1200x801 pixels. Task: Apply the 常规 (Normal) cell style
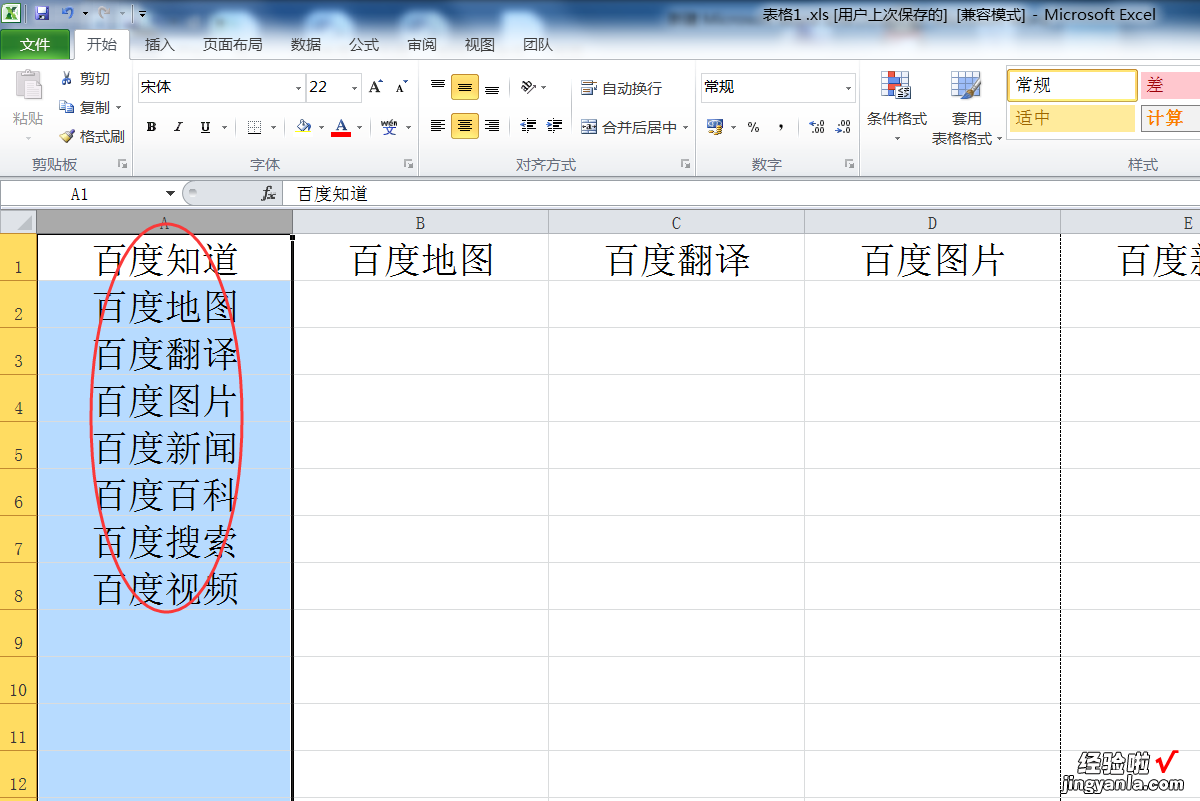[x=1072, y=86]
